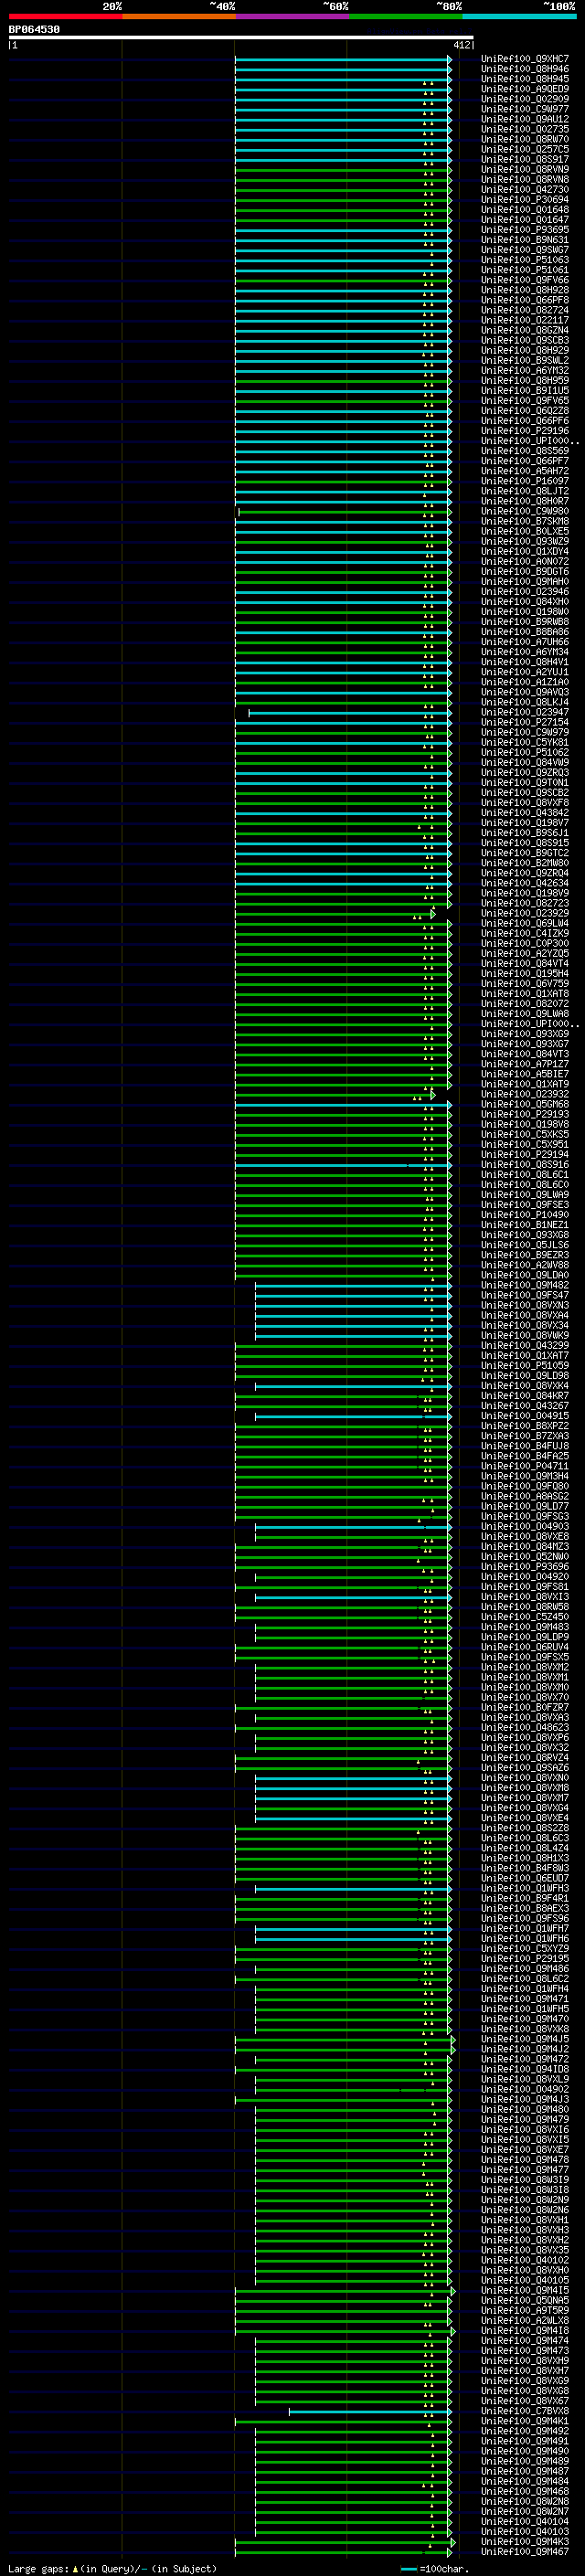Image resolution: width=585 pixels, height=2576 pixels.
Task: Select label UniRef100_Q9M4I5
Action: click(x=524, y=2290)
